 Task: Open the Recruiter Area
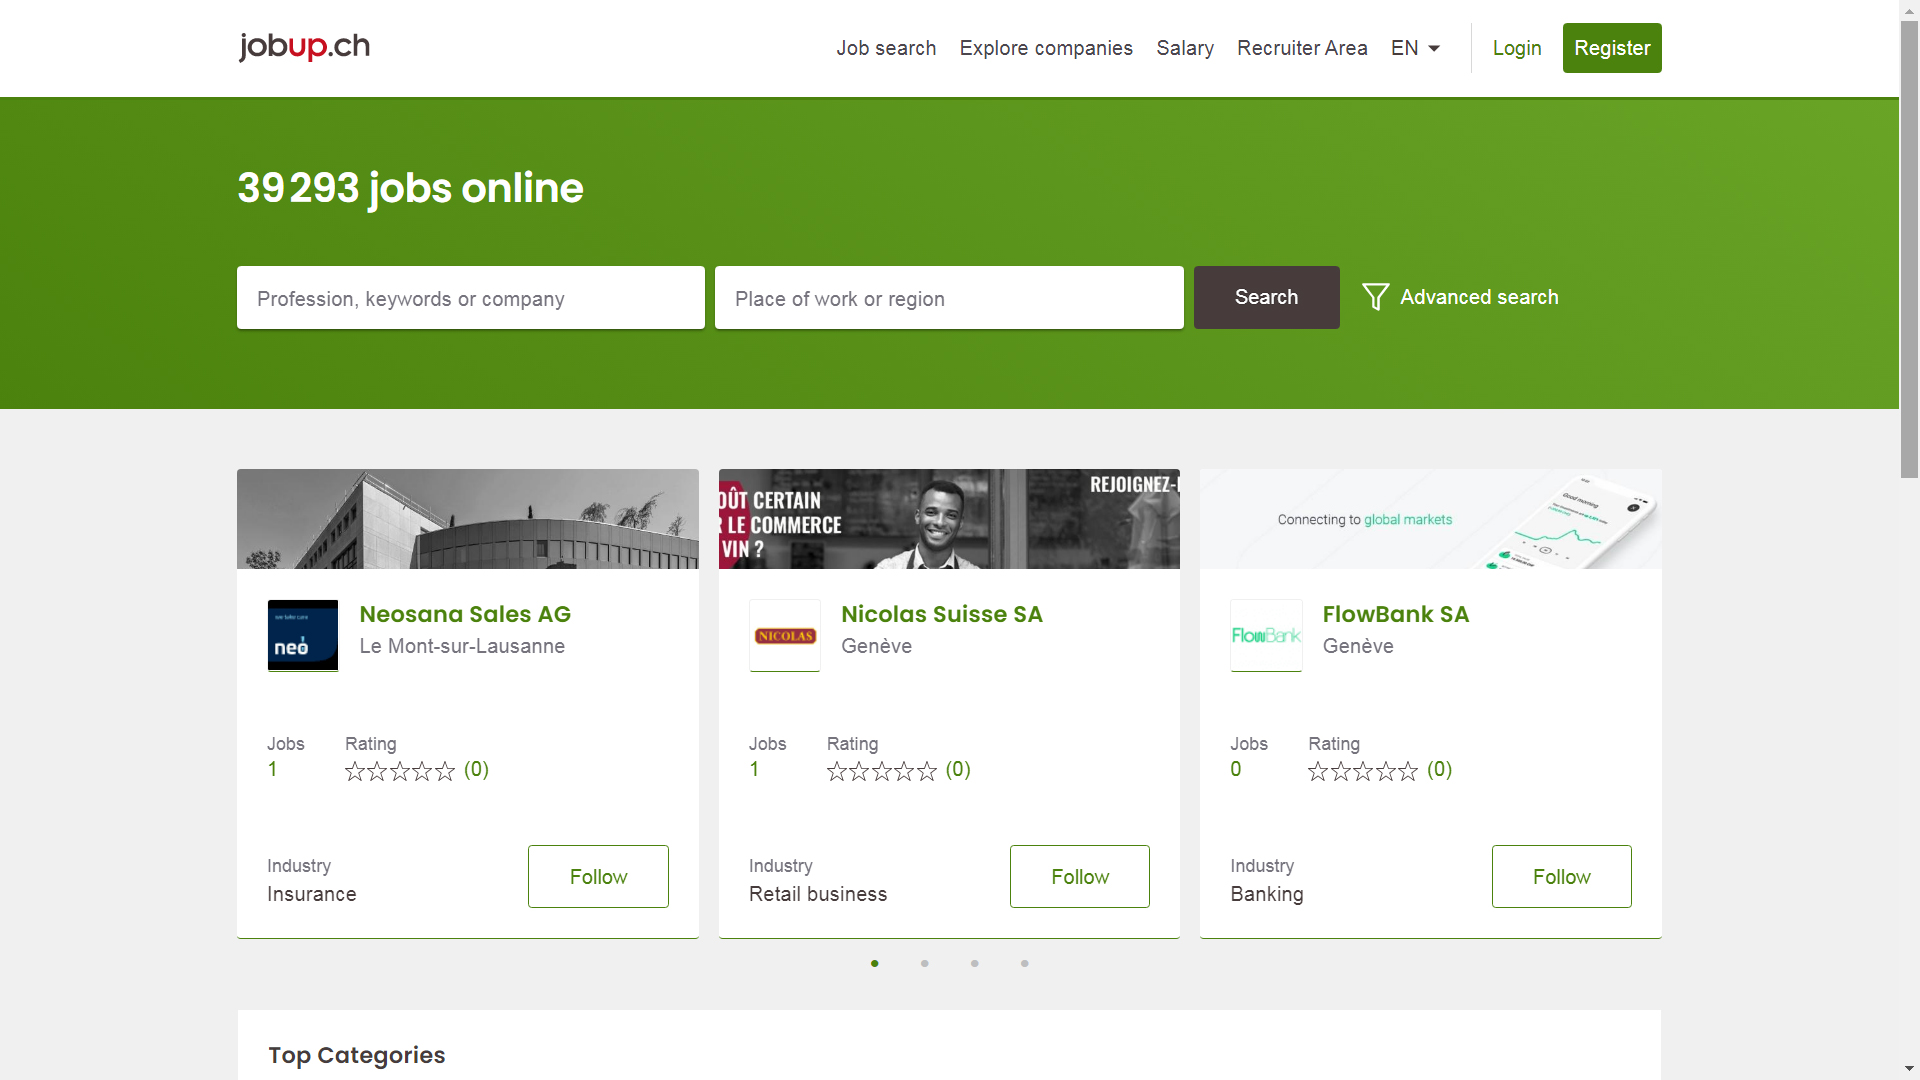[x=1302, y=48]
